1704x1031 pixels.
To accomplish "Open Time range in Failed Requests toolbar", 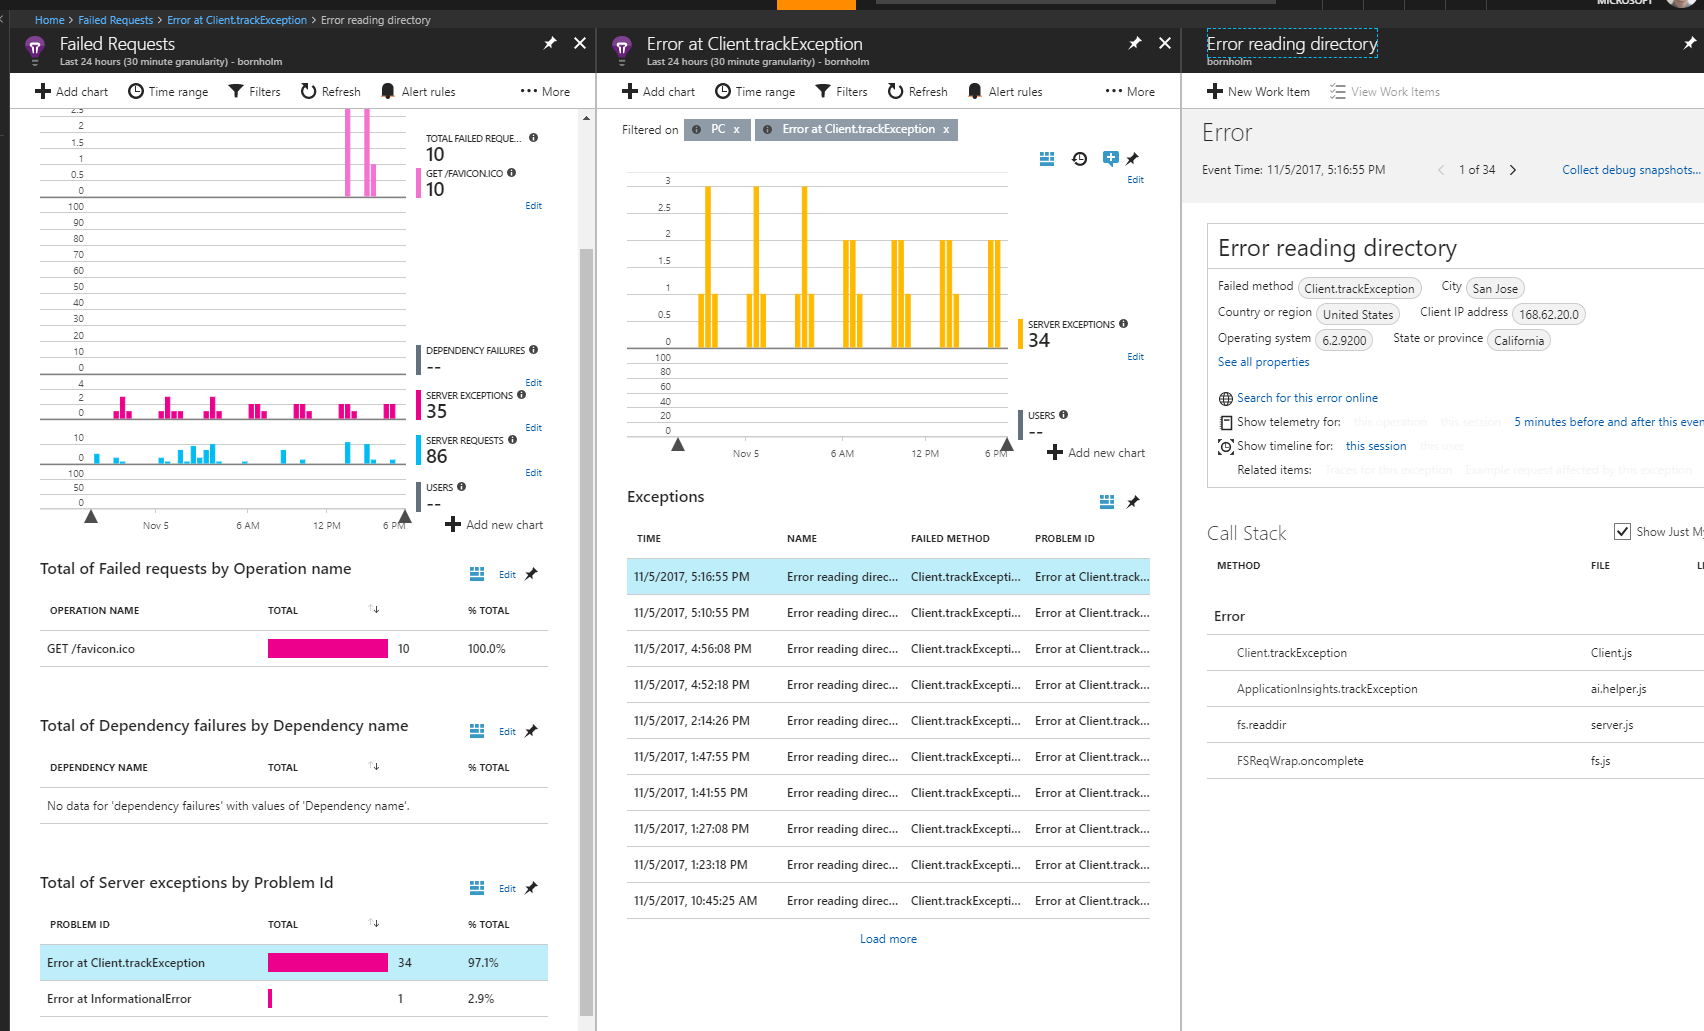I will point(168,91).
